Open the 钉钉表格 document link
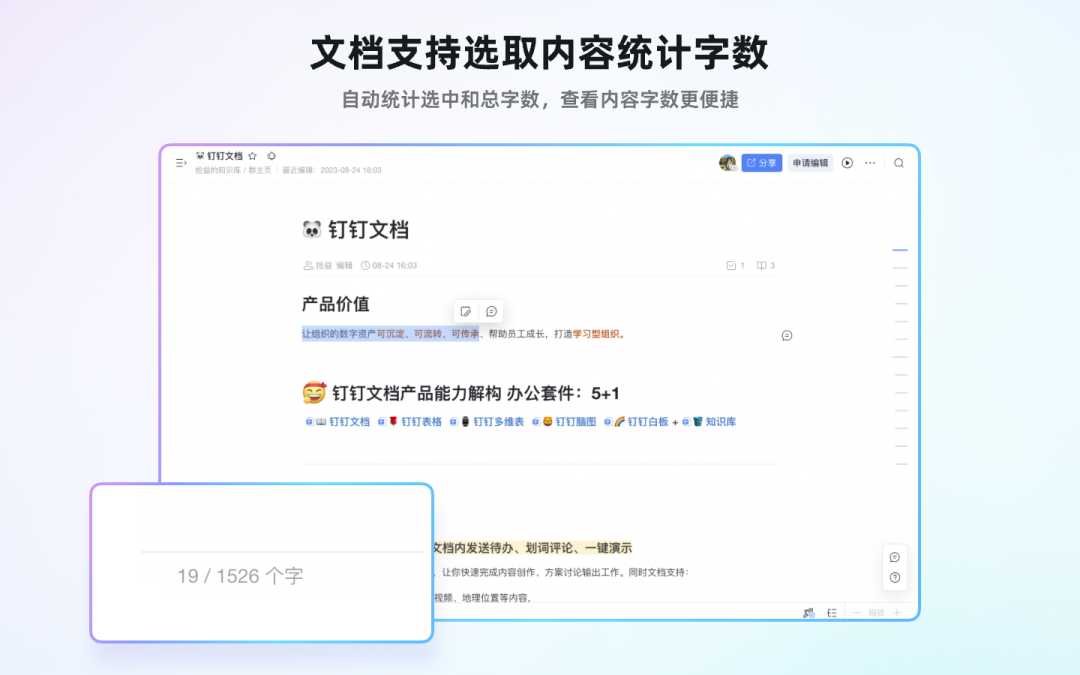The width and height of the screenshot is (1080, 675). tap(415, 422)
